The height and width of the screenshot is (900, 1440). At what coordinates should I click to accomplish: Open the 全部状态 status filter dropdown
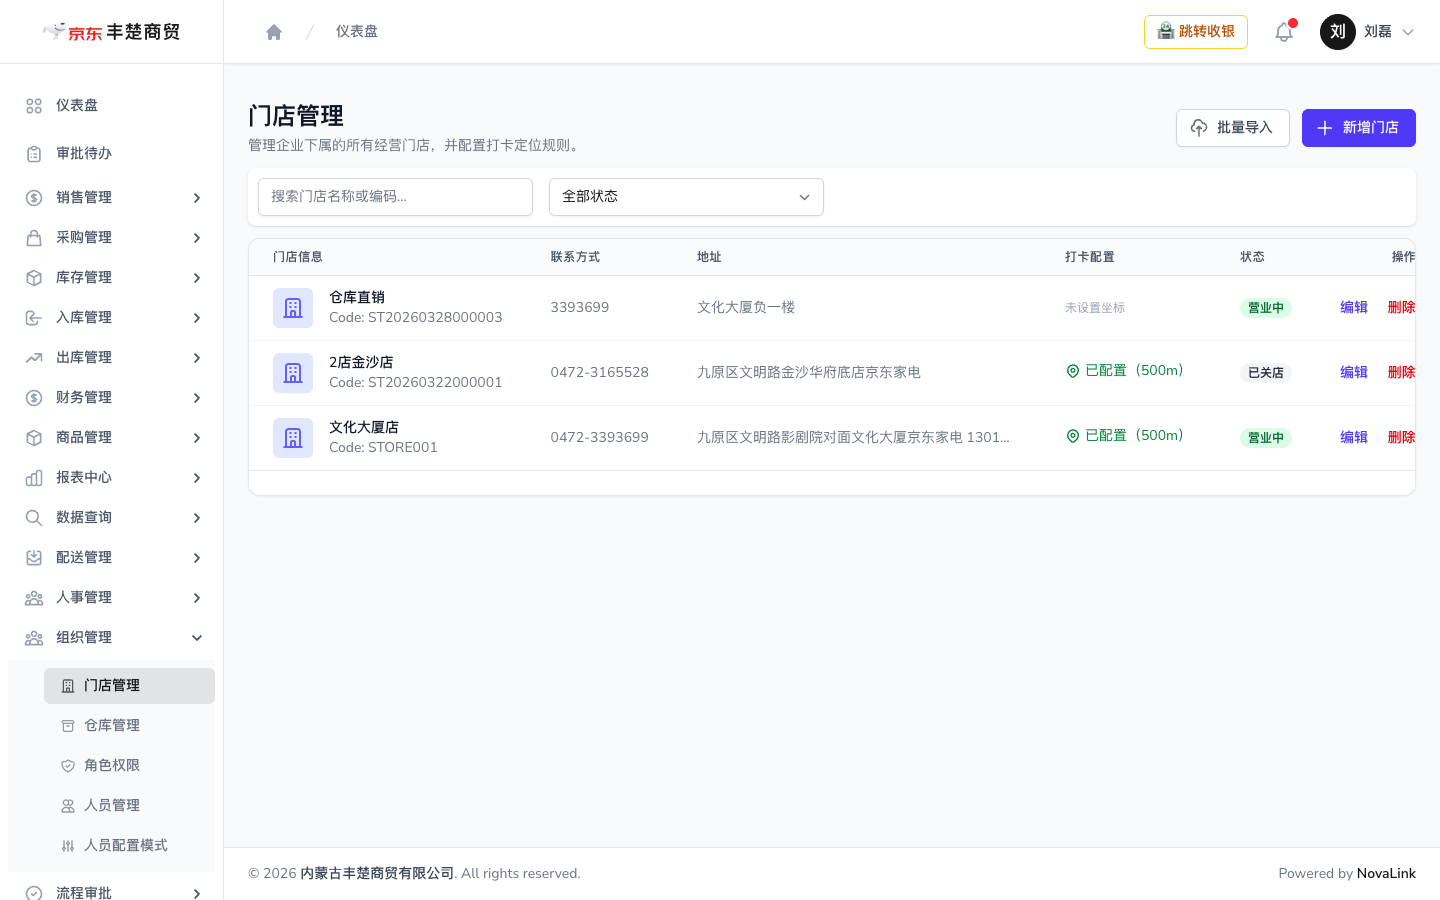[686, 197]
